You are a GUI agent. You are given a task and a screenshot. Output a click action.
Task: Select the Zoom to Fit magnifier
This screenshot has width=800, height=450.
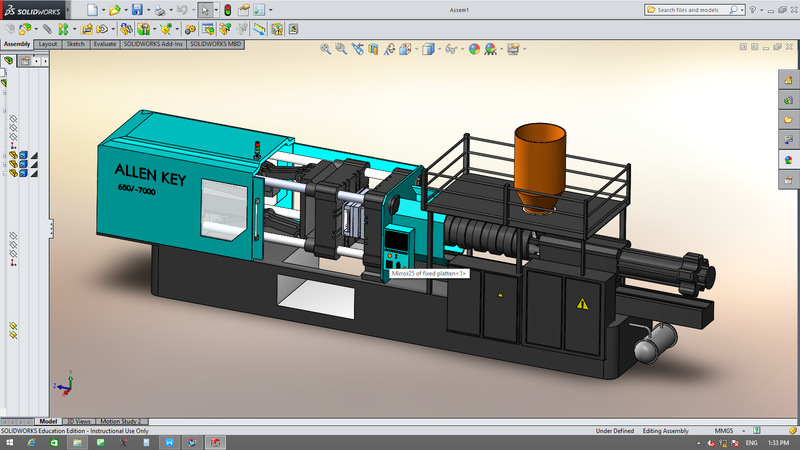click(325, 49)
